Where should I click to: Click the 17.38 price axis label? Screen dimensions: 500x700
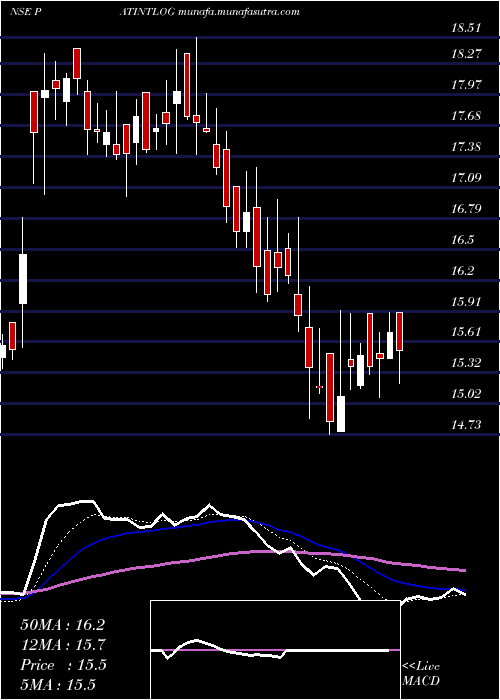(467, 146)
